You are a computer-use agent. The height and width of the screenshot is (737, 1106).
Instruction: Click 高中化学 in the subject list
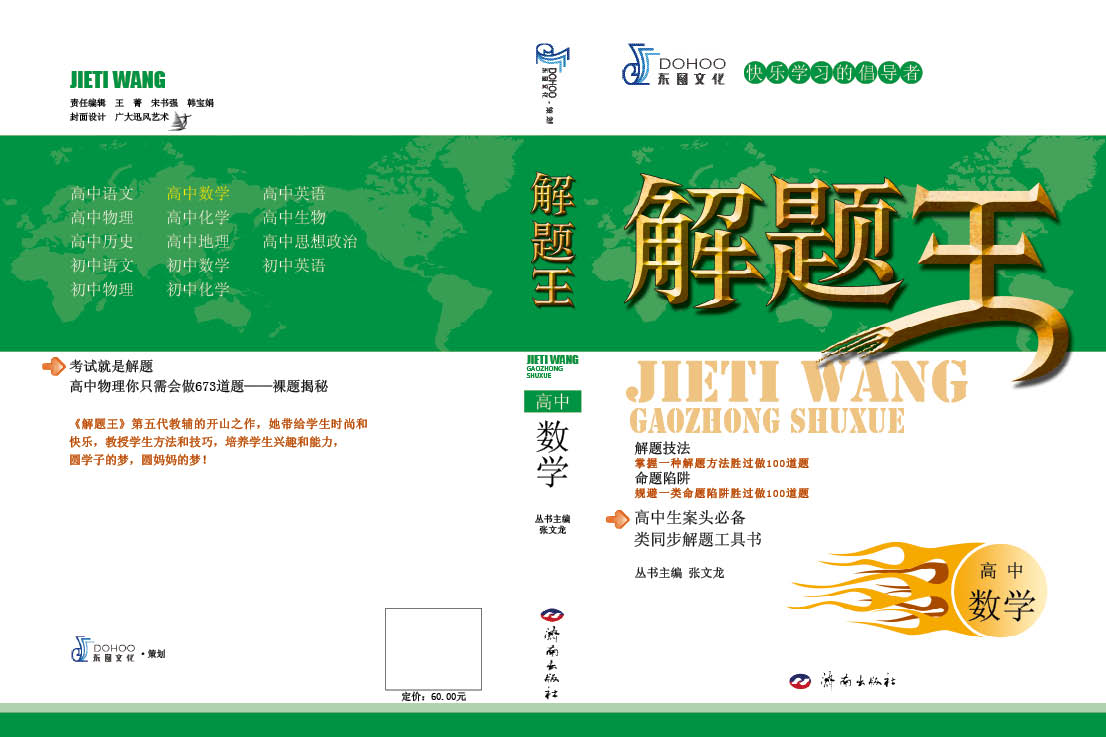(x=198, y=217)
